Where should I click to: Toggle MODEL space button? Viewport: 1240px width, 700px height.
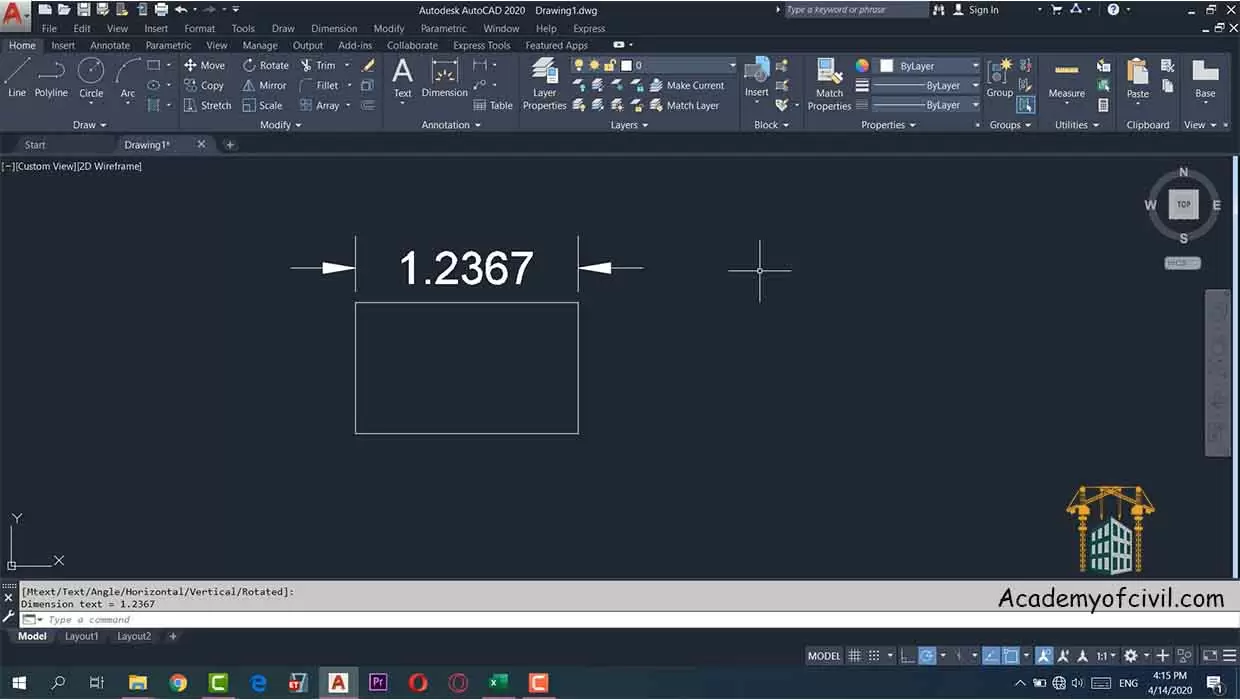824,656
